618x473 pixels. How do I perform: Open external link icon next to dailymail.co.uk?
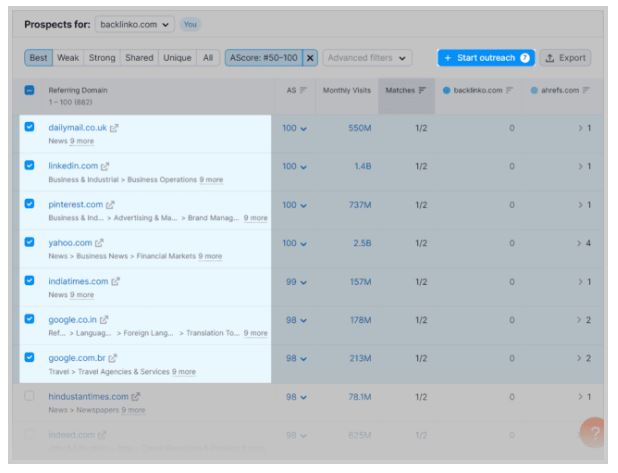click(x=114, y=128)
